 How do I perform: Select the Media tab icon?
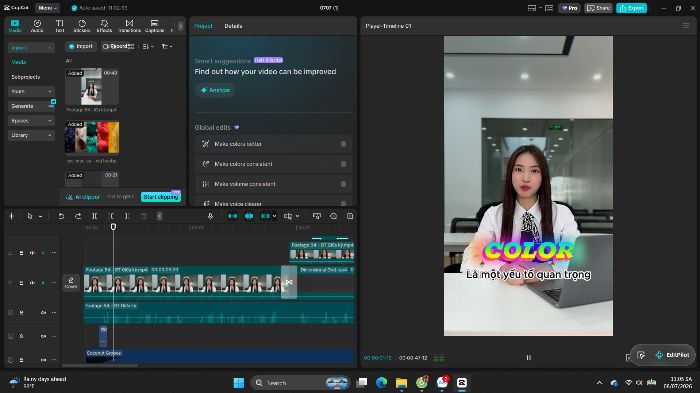[x=15, y=26]
